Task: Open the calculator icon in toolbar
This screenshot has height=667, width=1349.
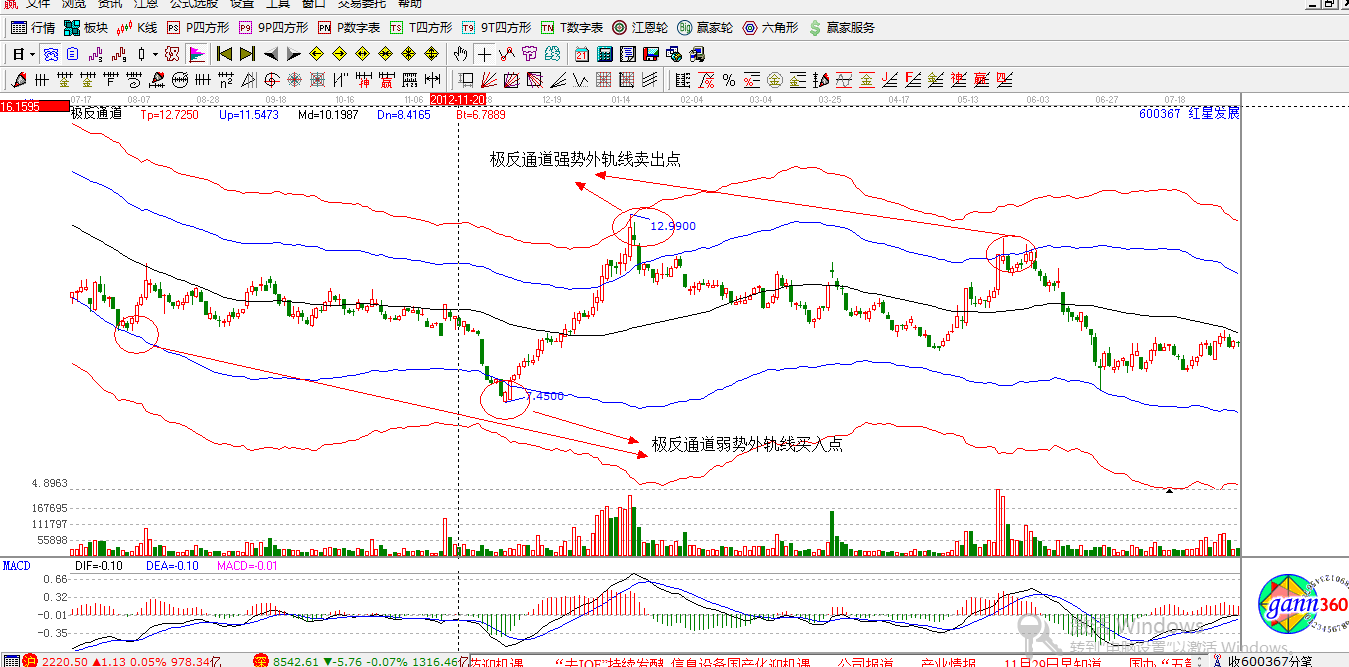Action: (606, 54)
